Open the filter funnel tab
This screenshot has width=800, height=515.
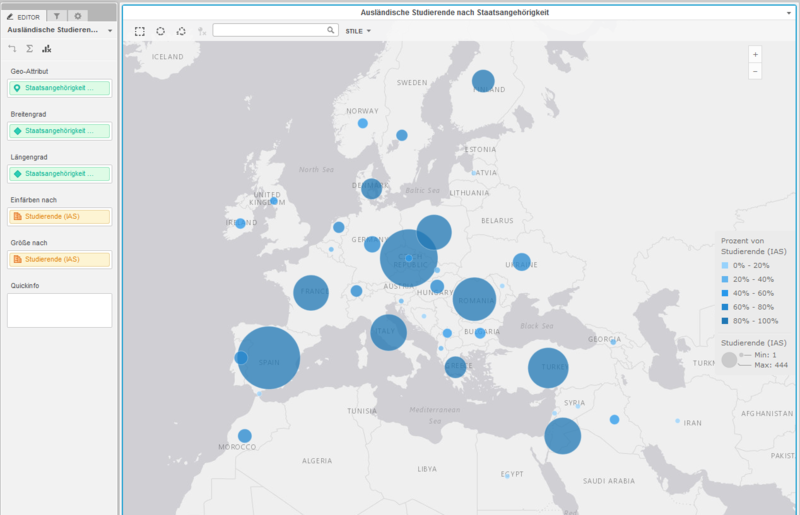[57, 16]
